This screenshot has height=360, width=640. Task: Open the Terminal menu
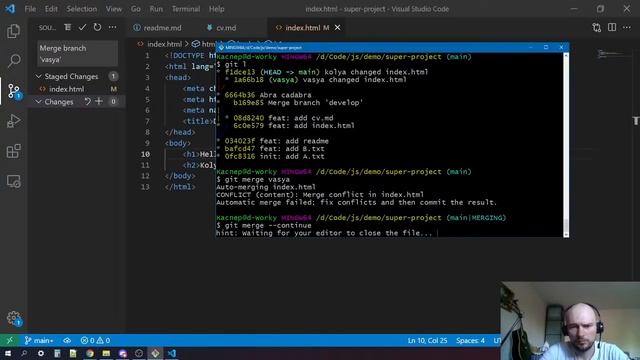click(x=186, y=9)
